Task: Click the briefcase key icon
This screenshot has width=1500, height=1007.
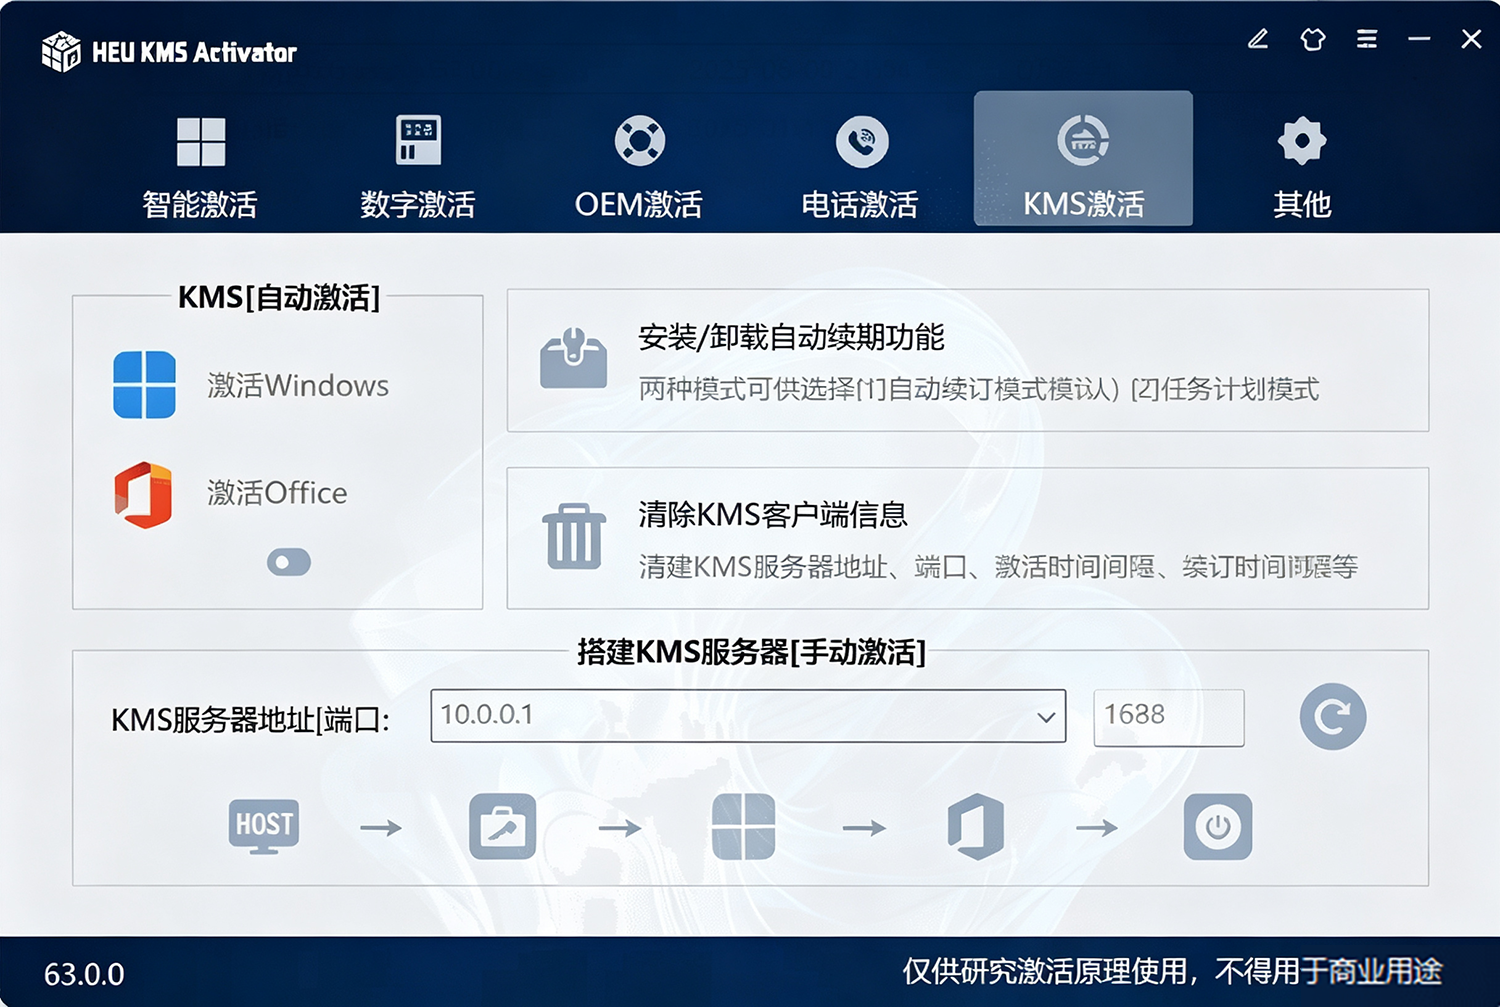Action: point(502,827)
